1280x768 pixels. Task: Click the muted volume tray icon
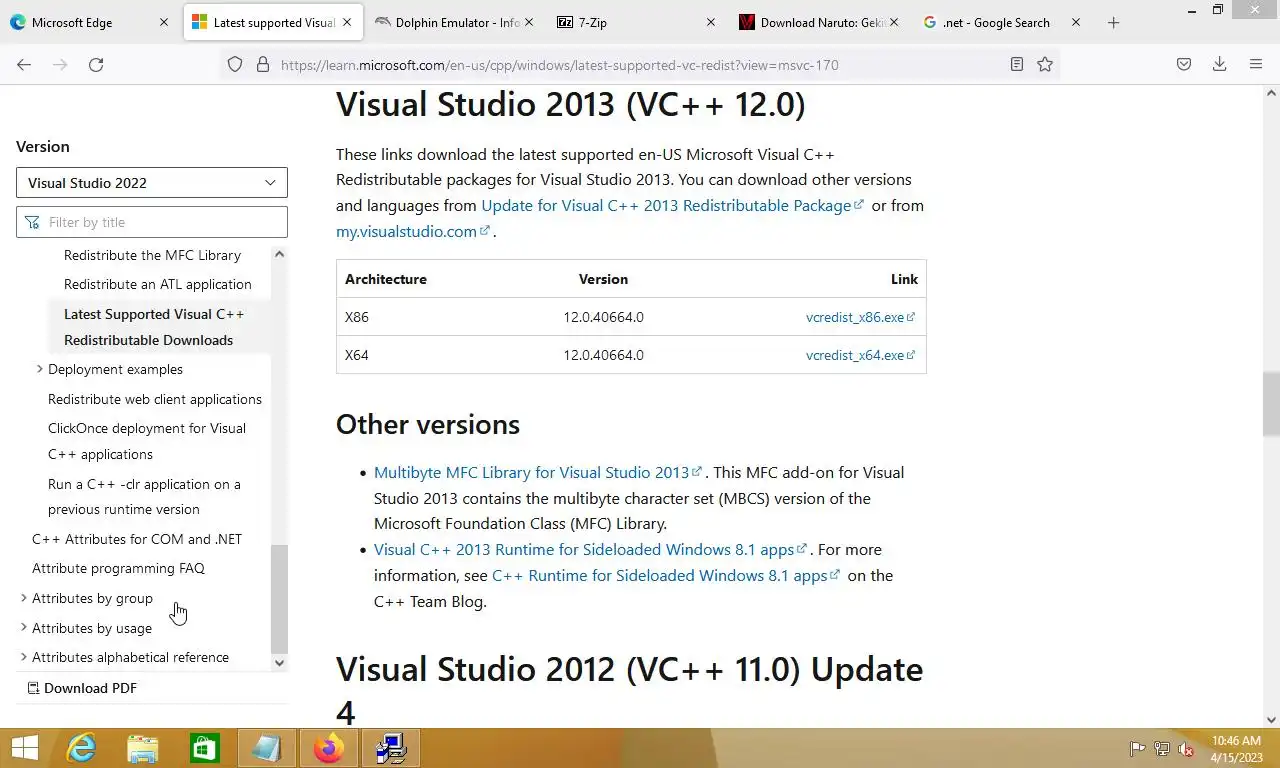[1187, 748]
